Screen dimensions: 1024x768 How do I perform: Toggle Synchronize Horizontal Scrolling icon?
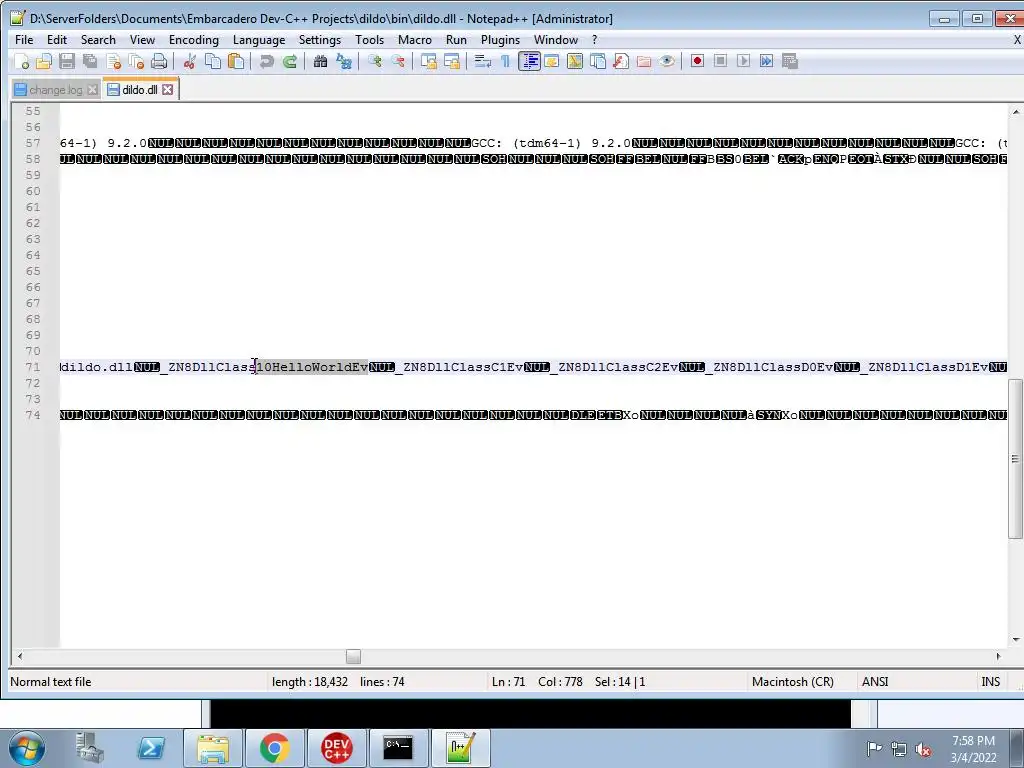(x=451, y=61)
